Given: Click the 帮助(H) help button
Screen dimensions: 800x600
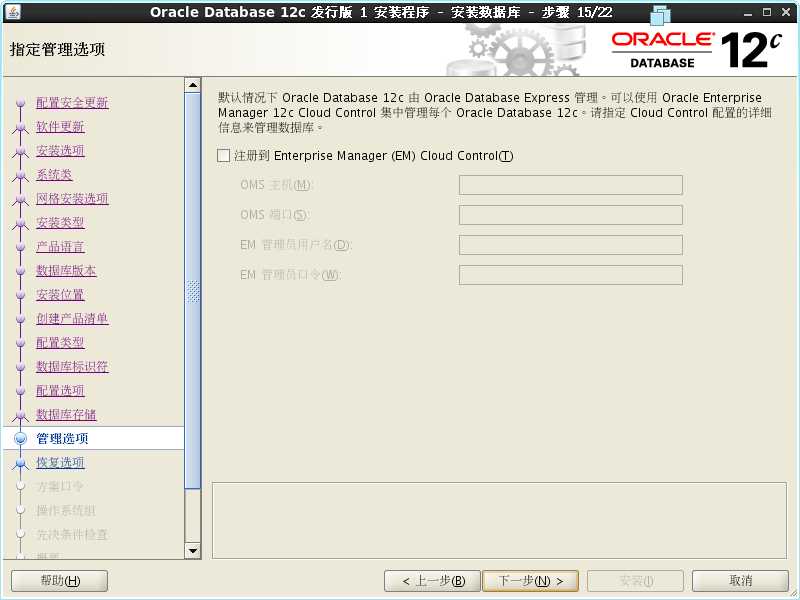Looking at the screenshot, I should pyautogui.click(x=60, y=581).
